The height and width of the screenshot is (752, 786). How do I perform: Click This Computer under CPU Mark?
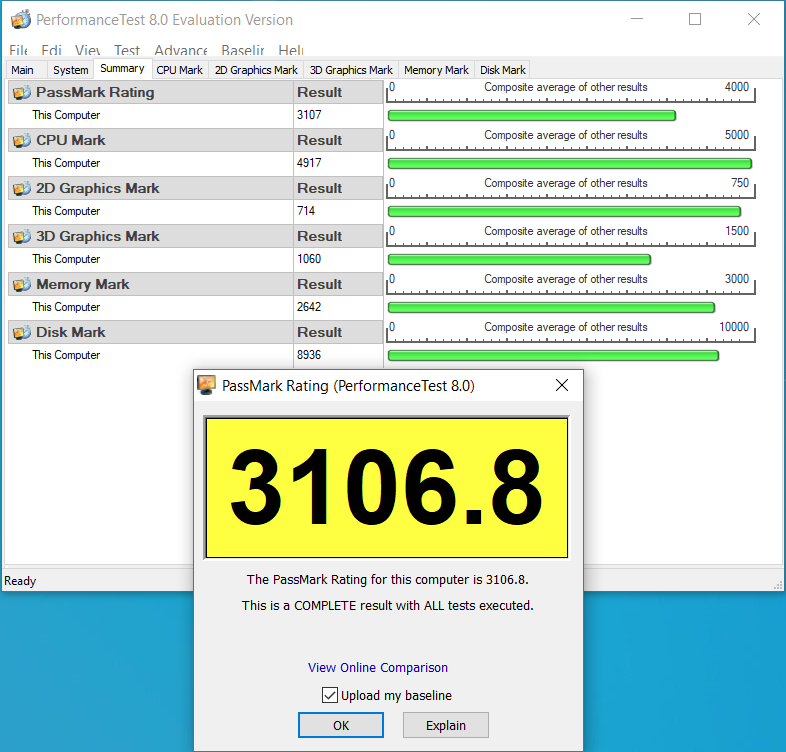[x=66, y=163]
